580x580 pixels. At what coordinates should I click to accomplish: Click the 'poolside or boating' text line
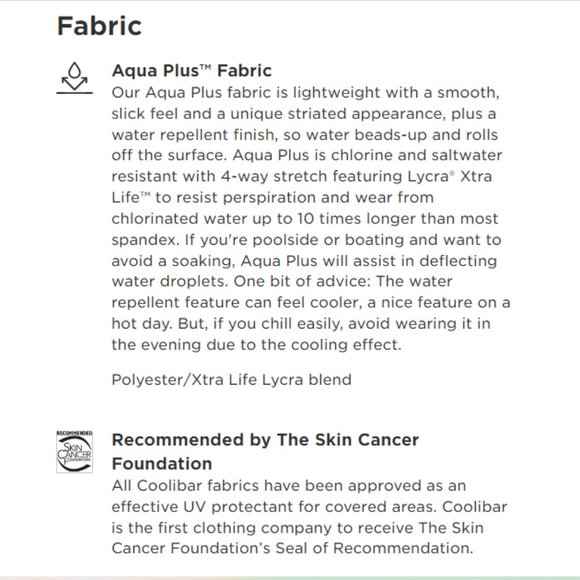[306, 239]
